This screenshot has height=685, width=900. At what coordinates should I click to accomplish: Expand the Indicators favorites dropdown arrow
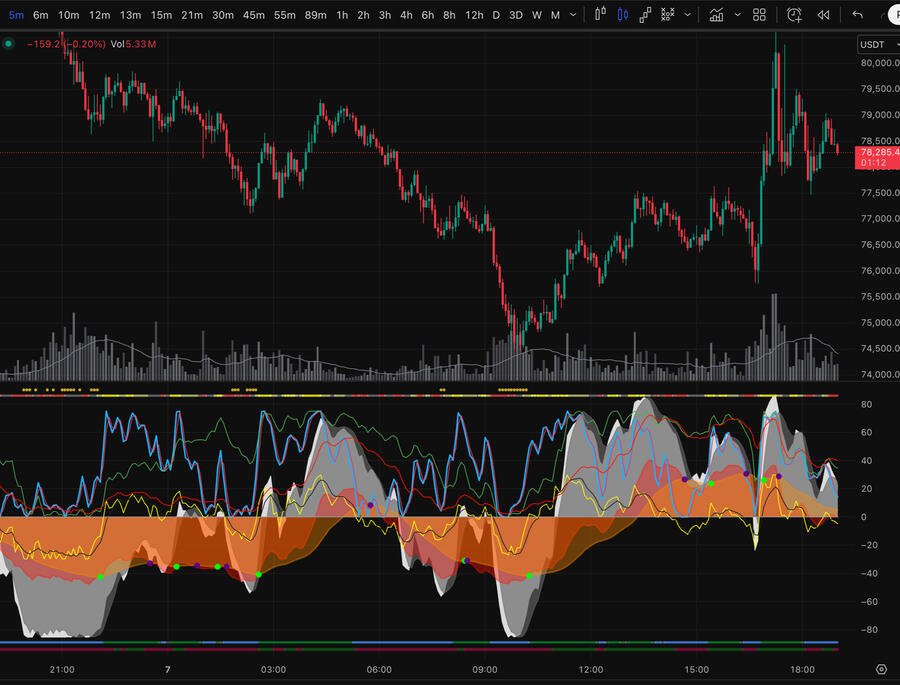coord(738,15)
